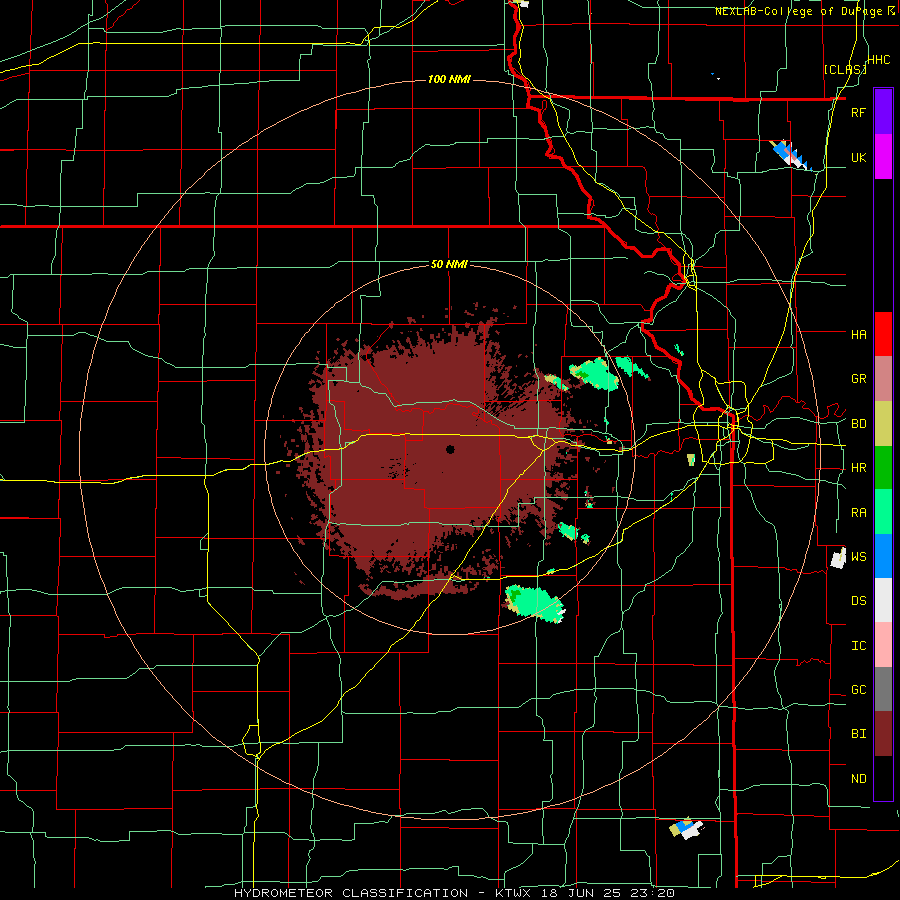The image size is (900, 900).
Task: Click the gray GC ground clutter swatch
Action: click(883, 689)
